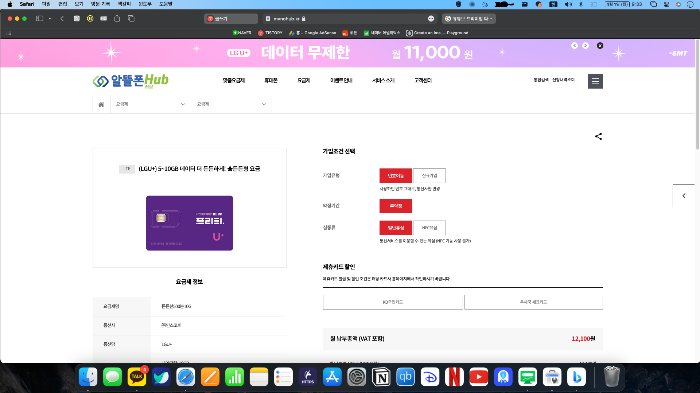This screenshot has height=393, width=700.
Task: Open System Settings from the Dock
Action: point(356,377)
